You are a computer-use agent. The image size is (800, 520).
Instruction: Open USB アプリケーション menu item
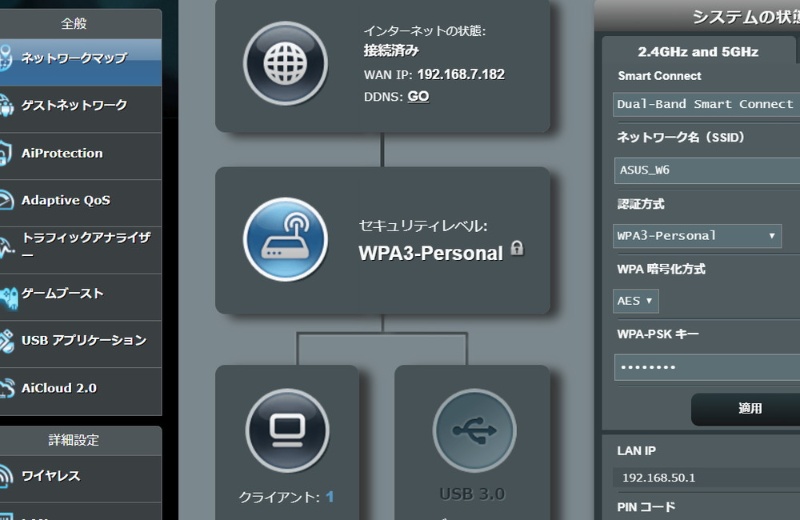pyautogui.click(x=80, y=341)
